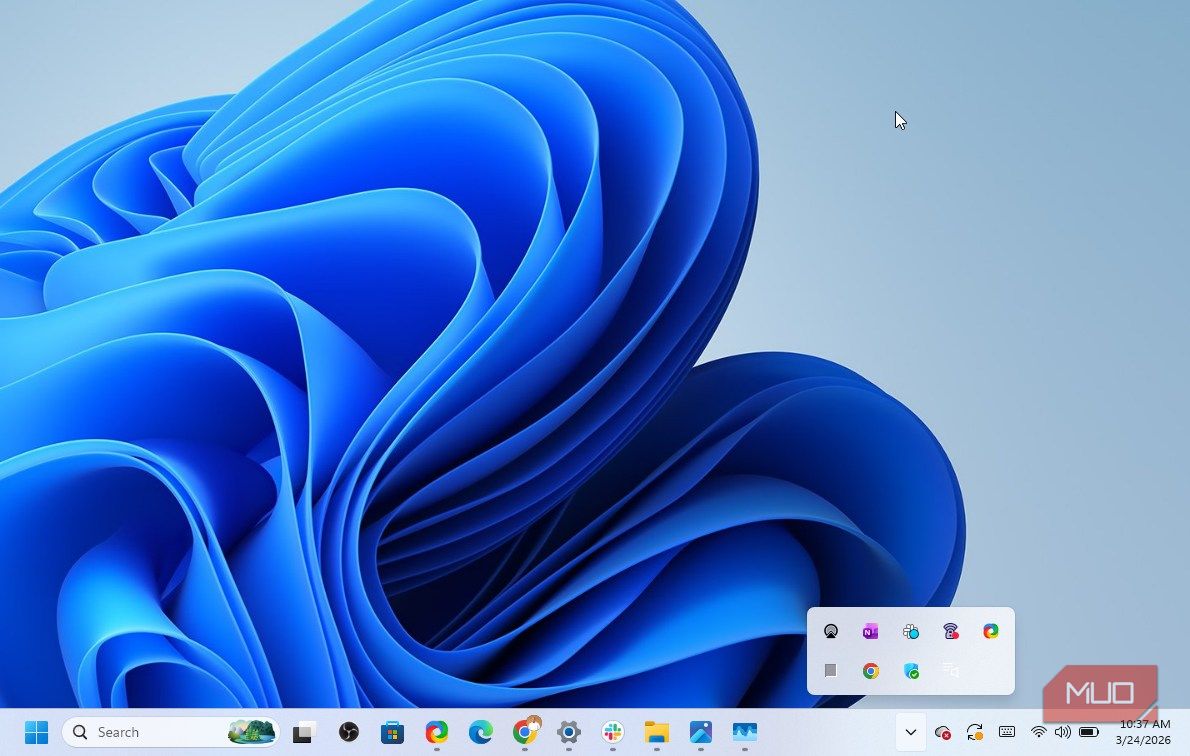
Task: Open Microsoft Edge from the taskbar
Action: coord(480,732)
